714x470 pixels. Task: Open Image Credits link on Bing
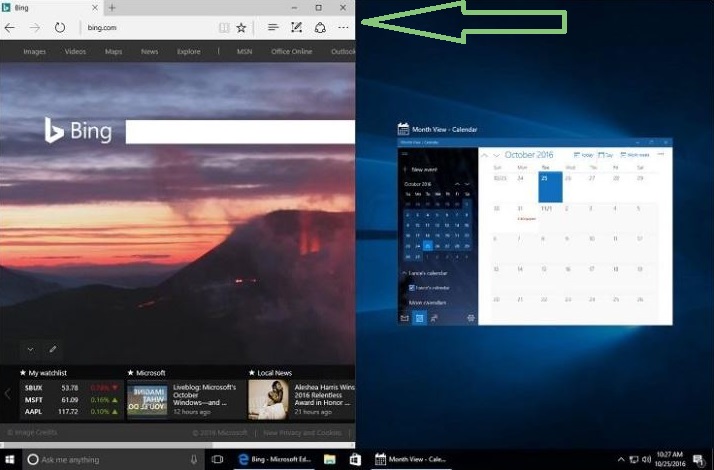tap(31, 432)
